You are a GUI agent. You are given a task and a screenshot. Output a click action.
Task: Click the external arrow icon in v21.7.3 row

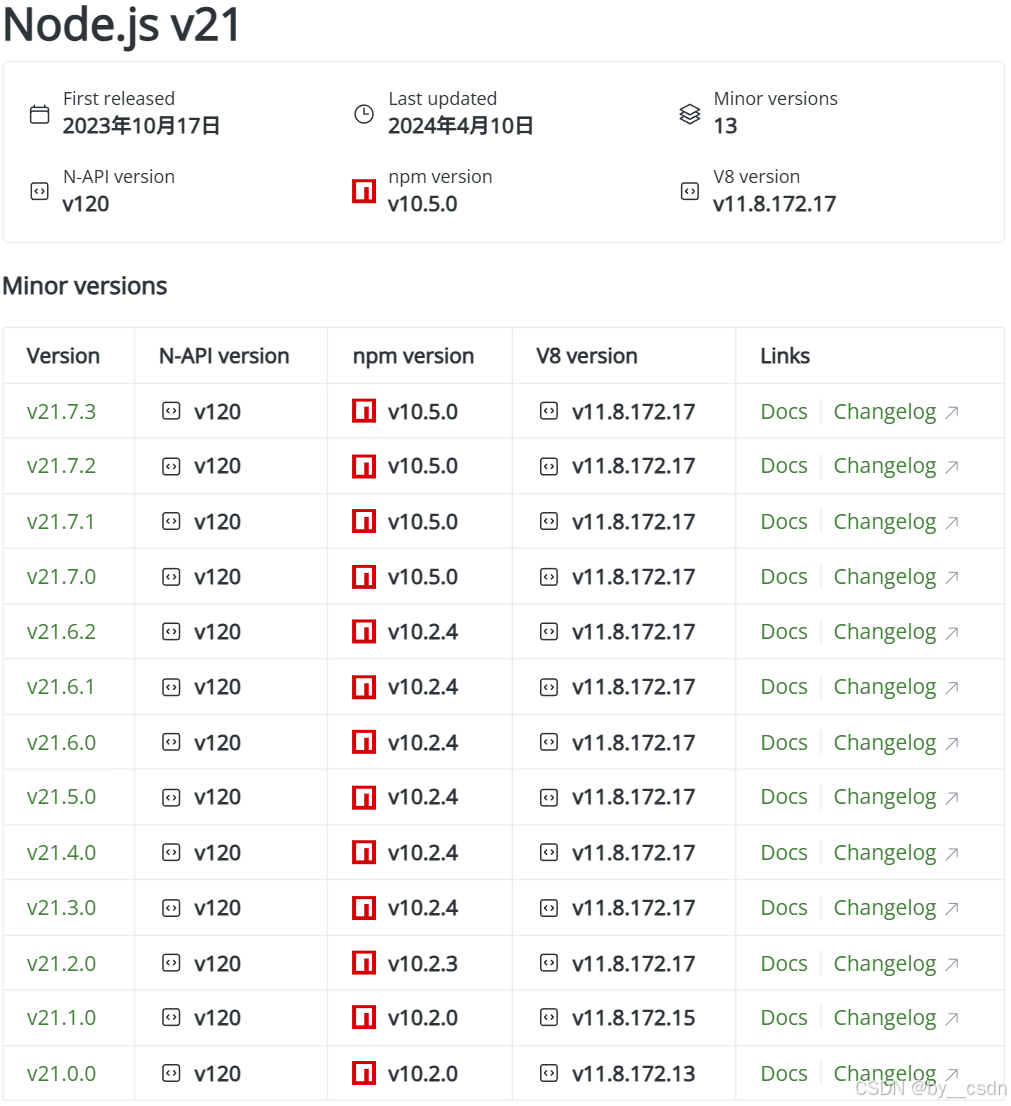(952, 412)
